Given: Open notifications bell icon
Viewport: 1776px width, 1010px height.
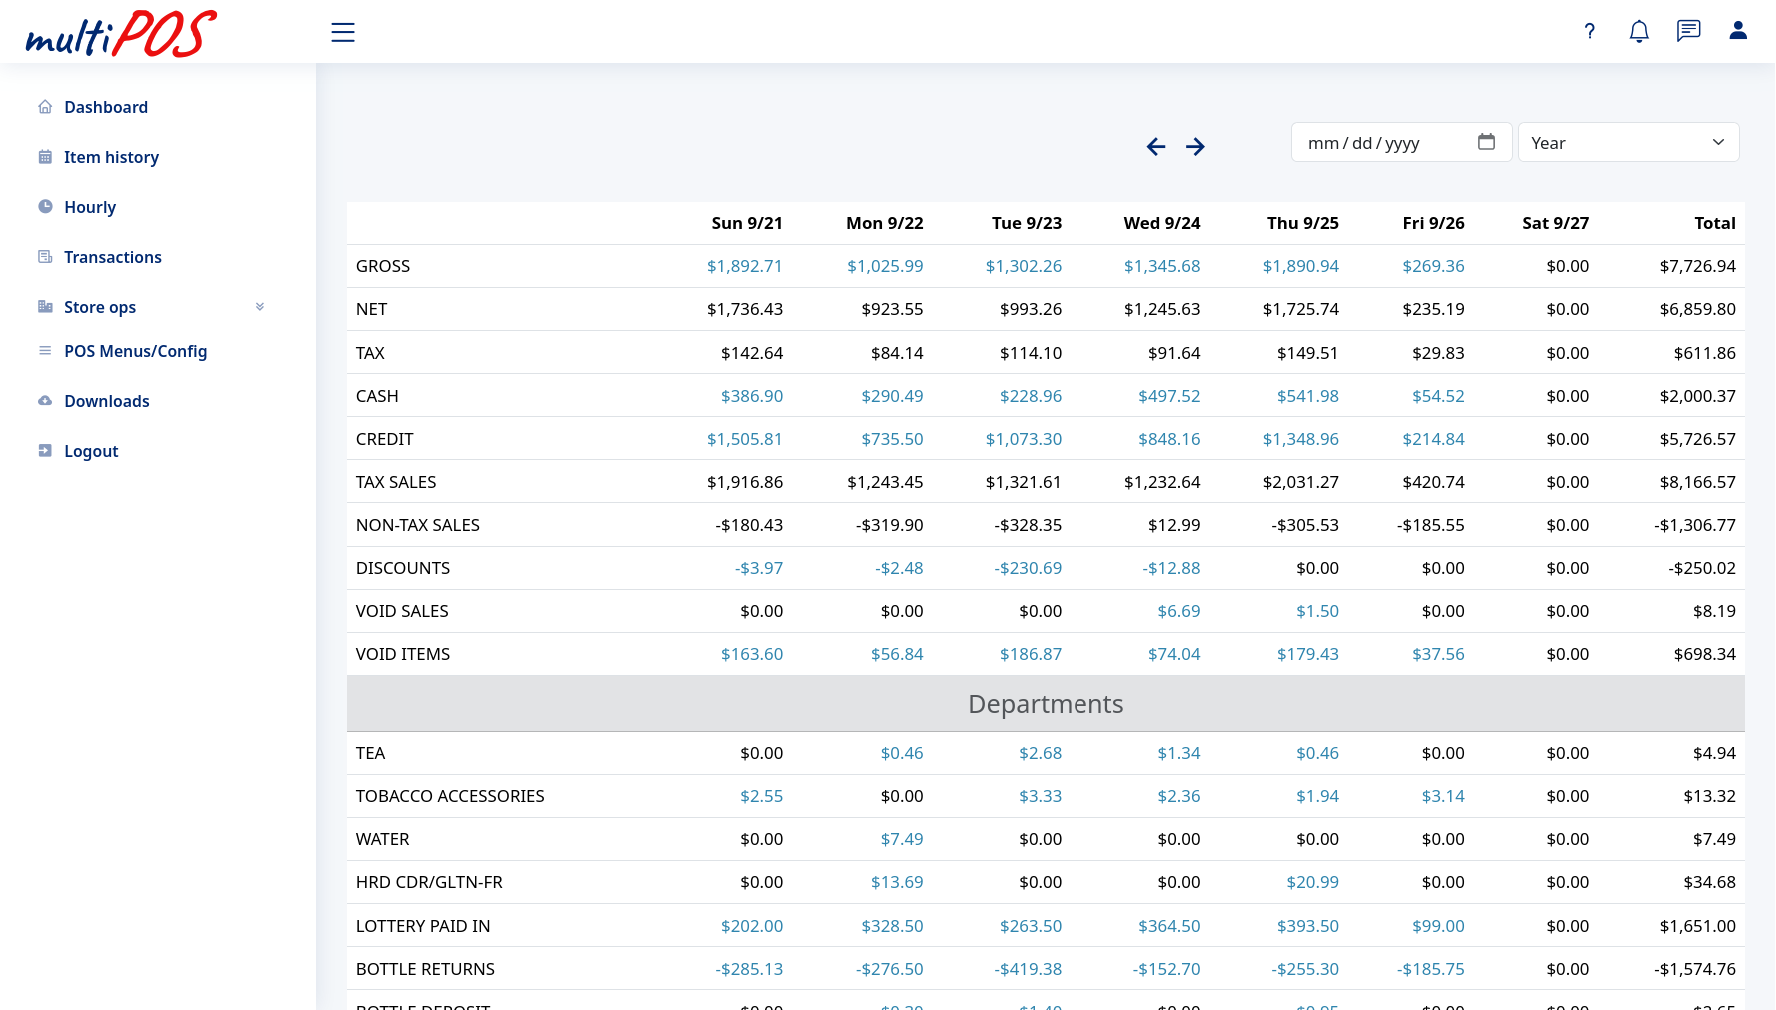Looking at the screenshot, I should 1638,31.
